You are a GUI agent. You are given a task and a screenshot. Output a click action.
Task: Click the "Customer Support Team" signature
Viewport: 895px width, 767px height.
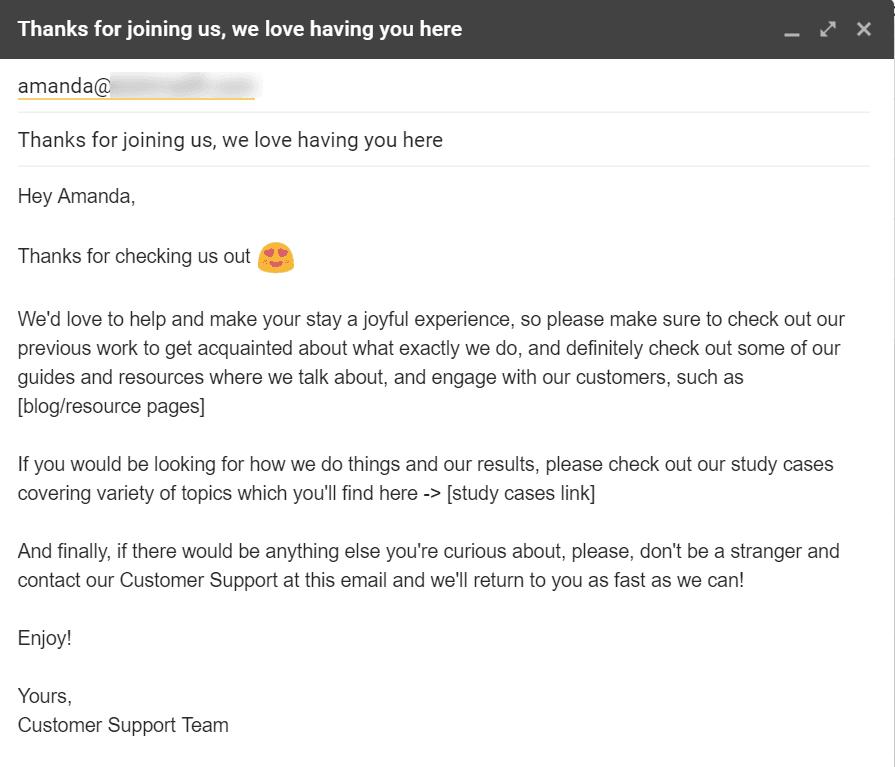pos(123,725)
